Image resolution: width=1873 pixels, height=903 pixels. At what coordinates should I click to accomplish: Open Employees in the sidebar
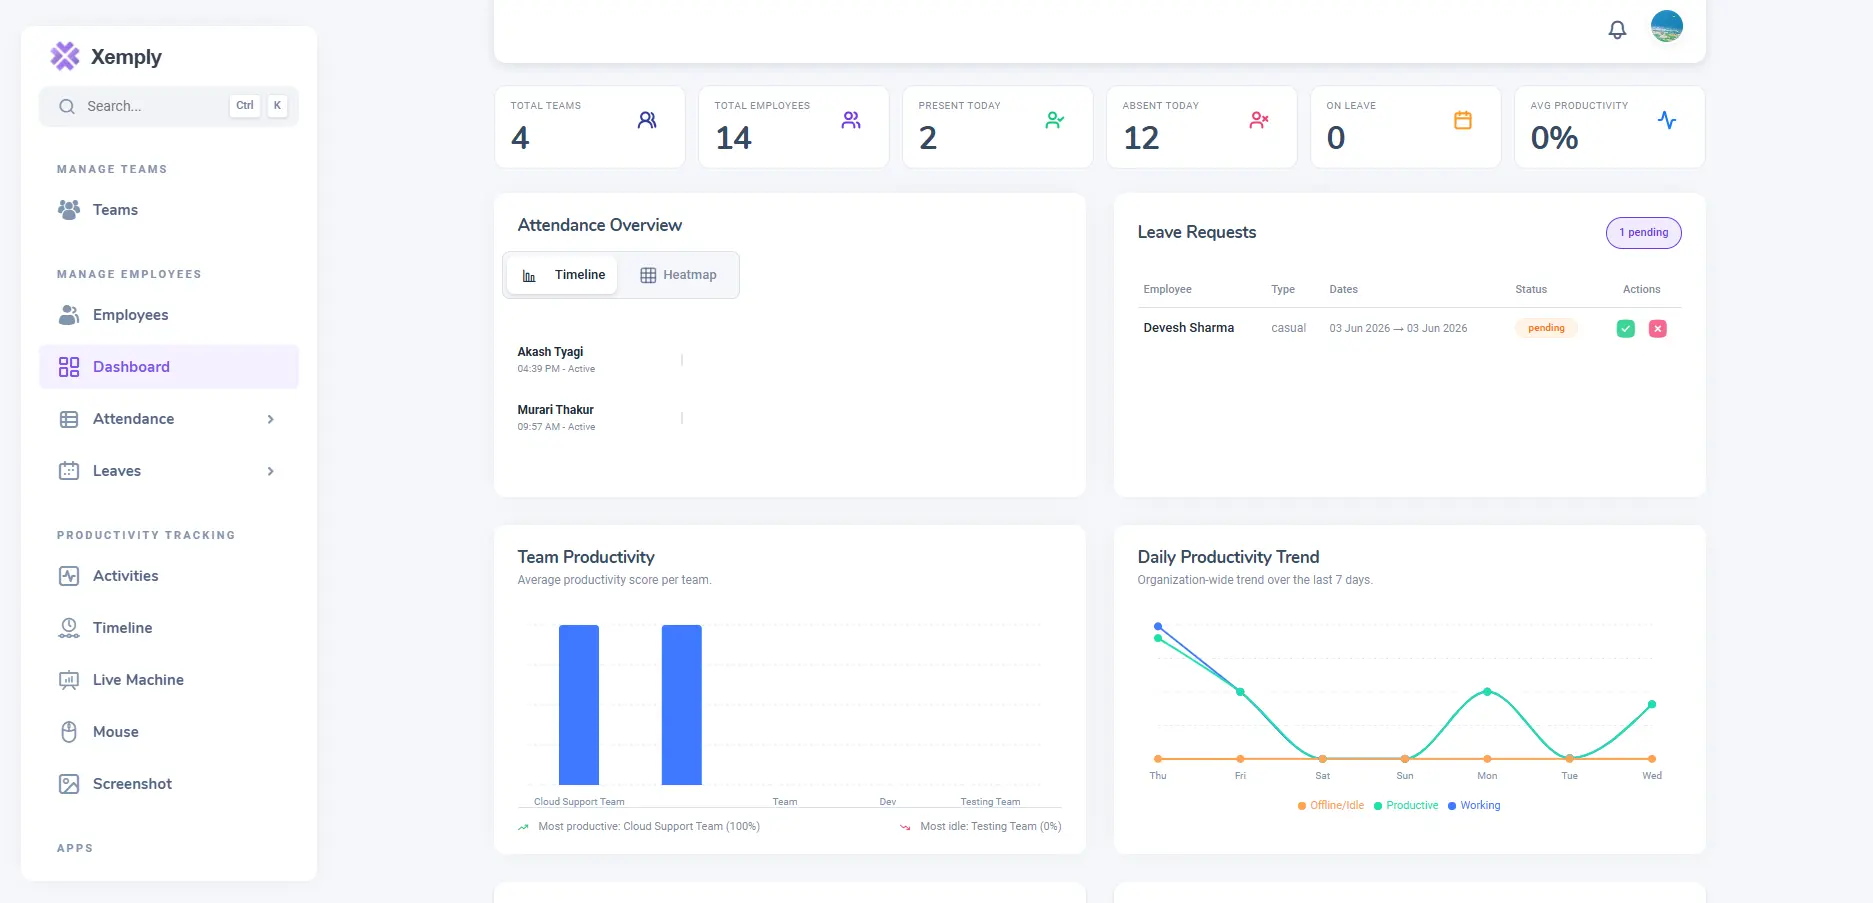click(169, 315)
